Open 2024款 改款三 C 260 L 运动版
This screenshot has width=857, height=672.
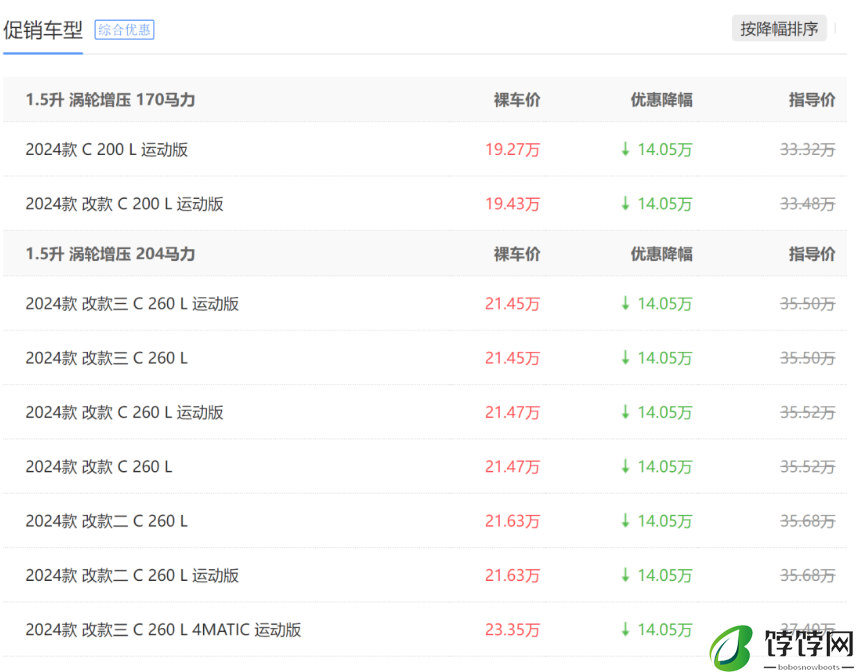point(132,303)
